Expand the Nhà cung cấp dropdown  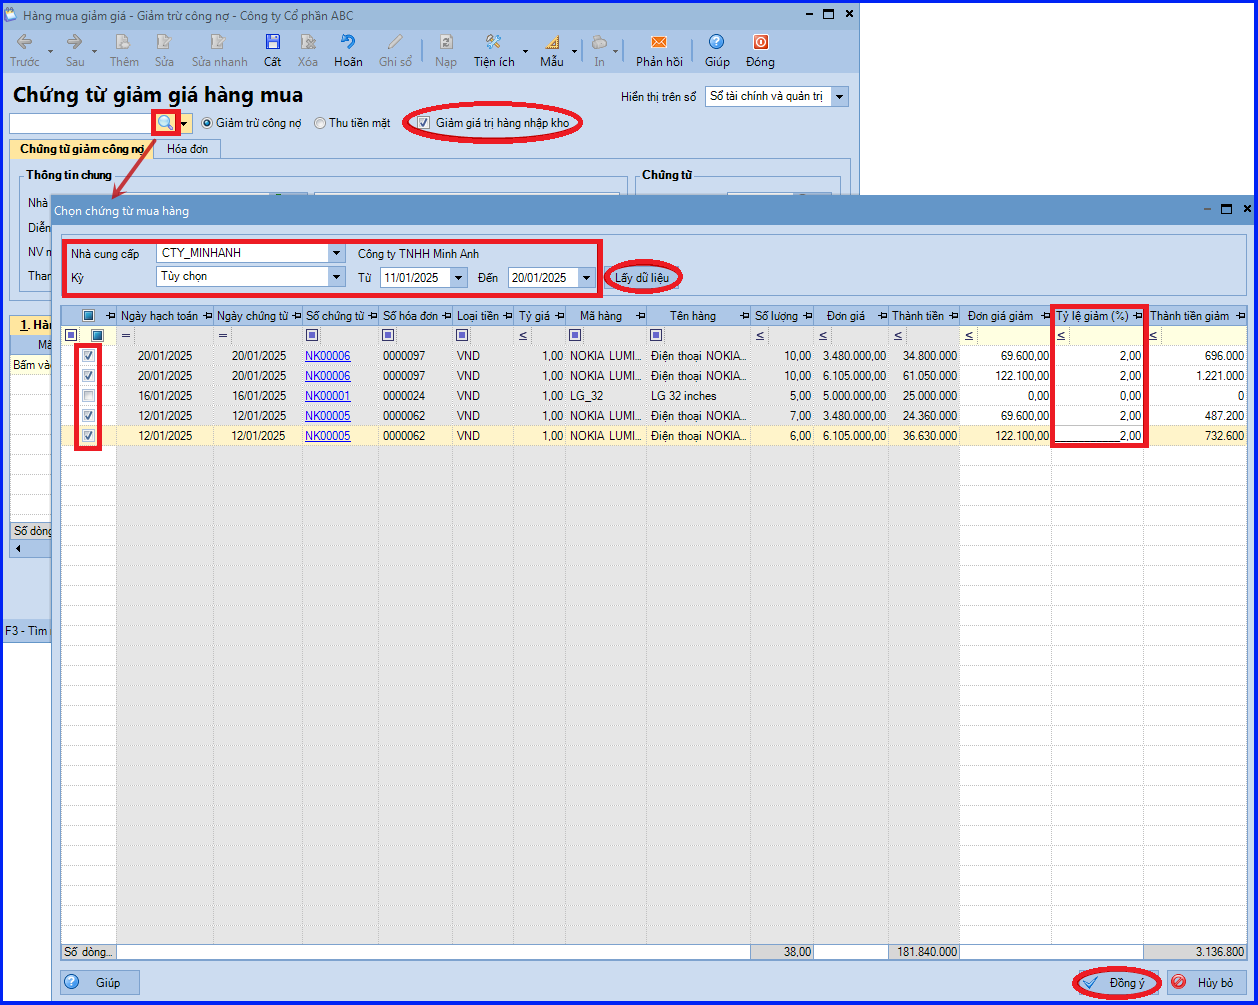(336, 254)
